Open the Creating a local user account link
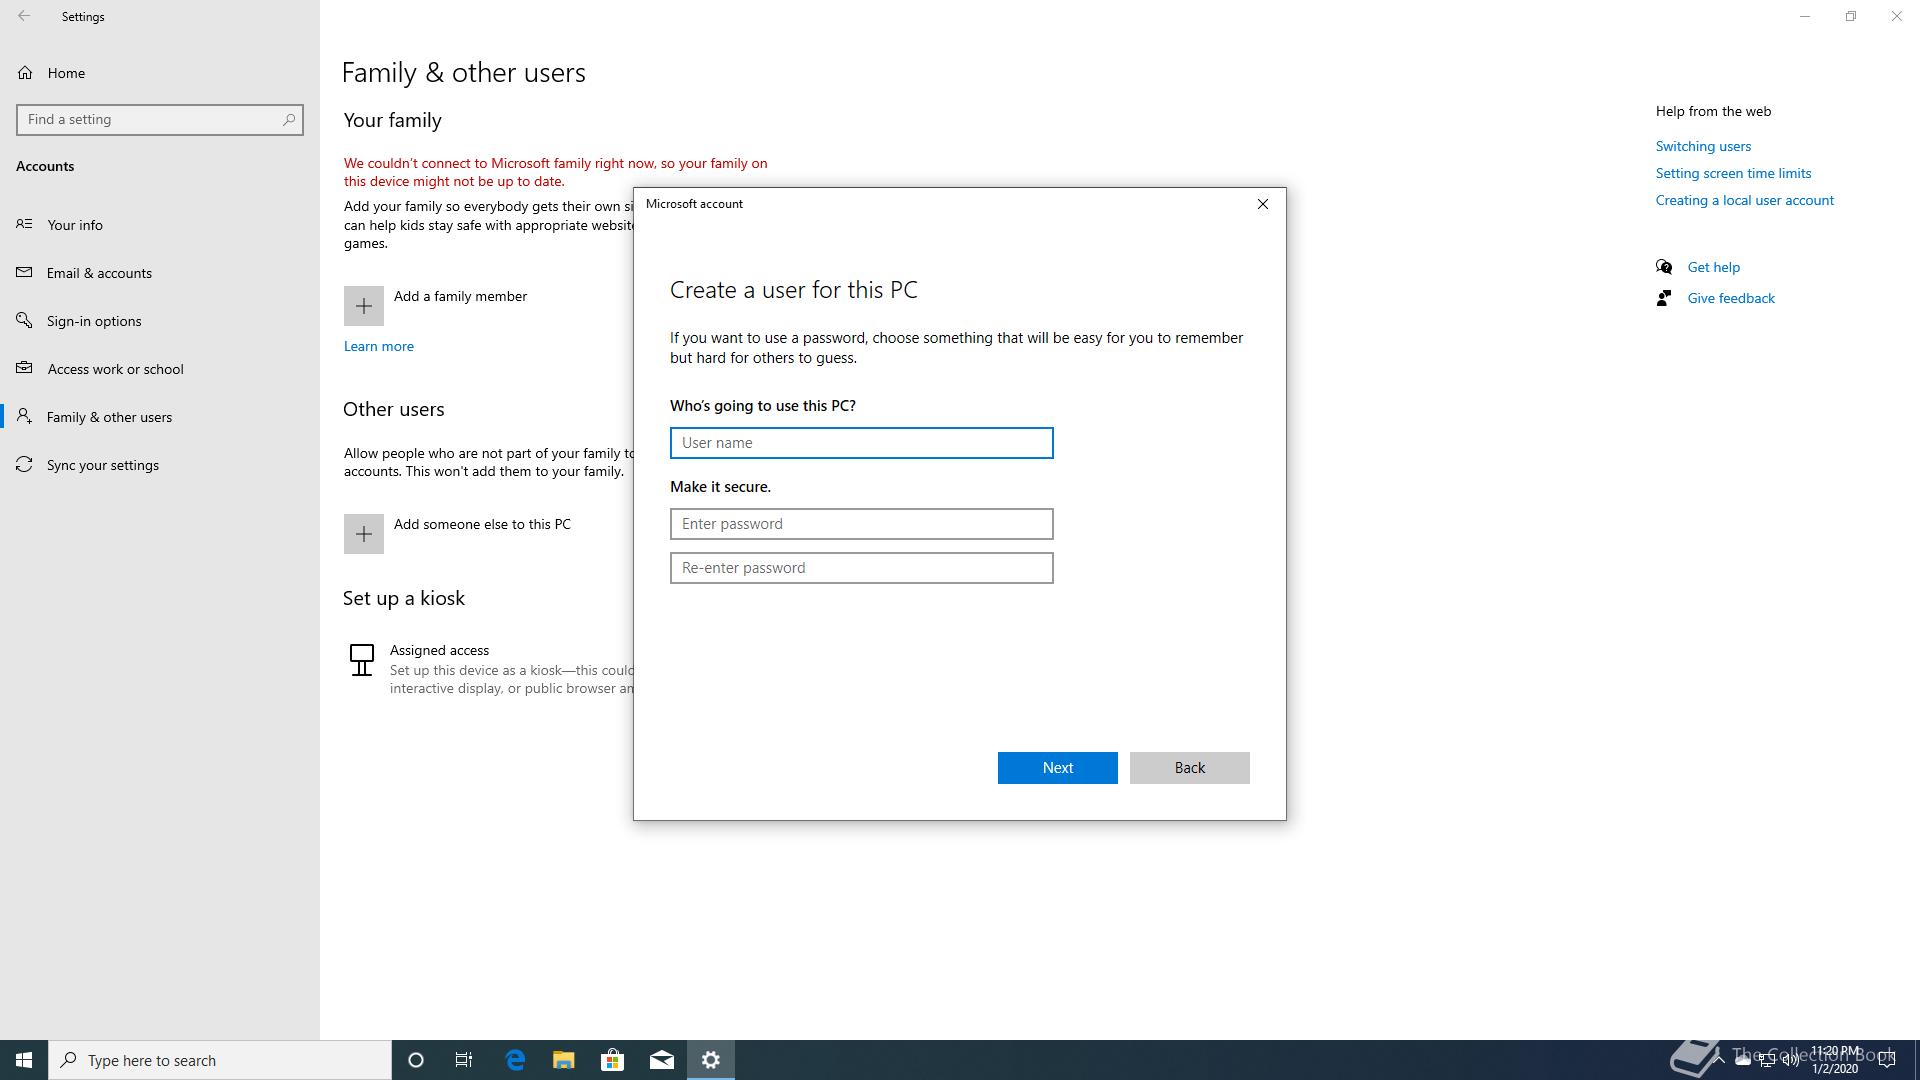1920x1080 pixels. point(1744,200)
